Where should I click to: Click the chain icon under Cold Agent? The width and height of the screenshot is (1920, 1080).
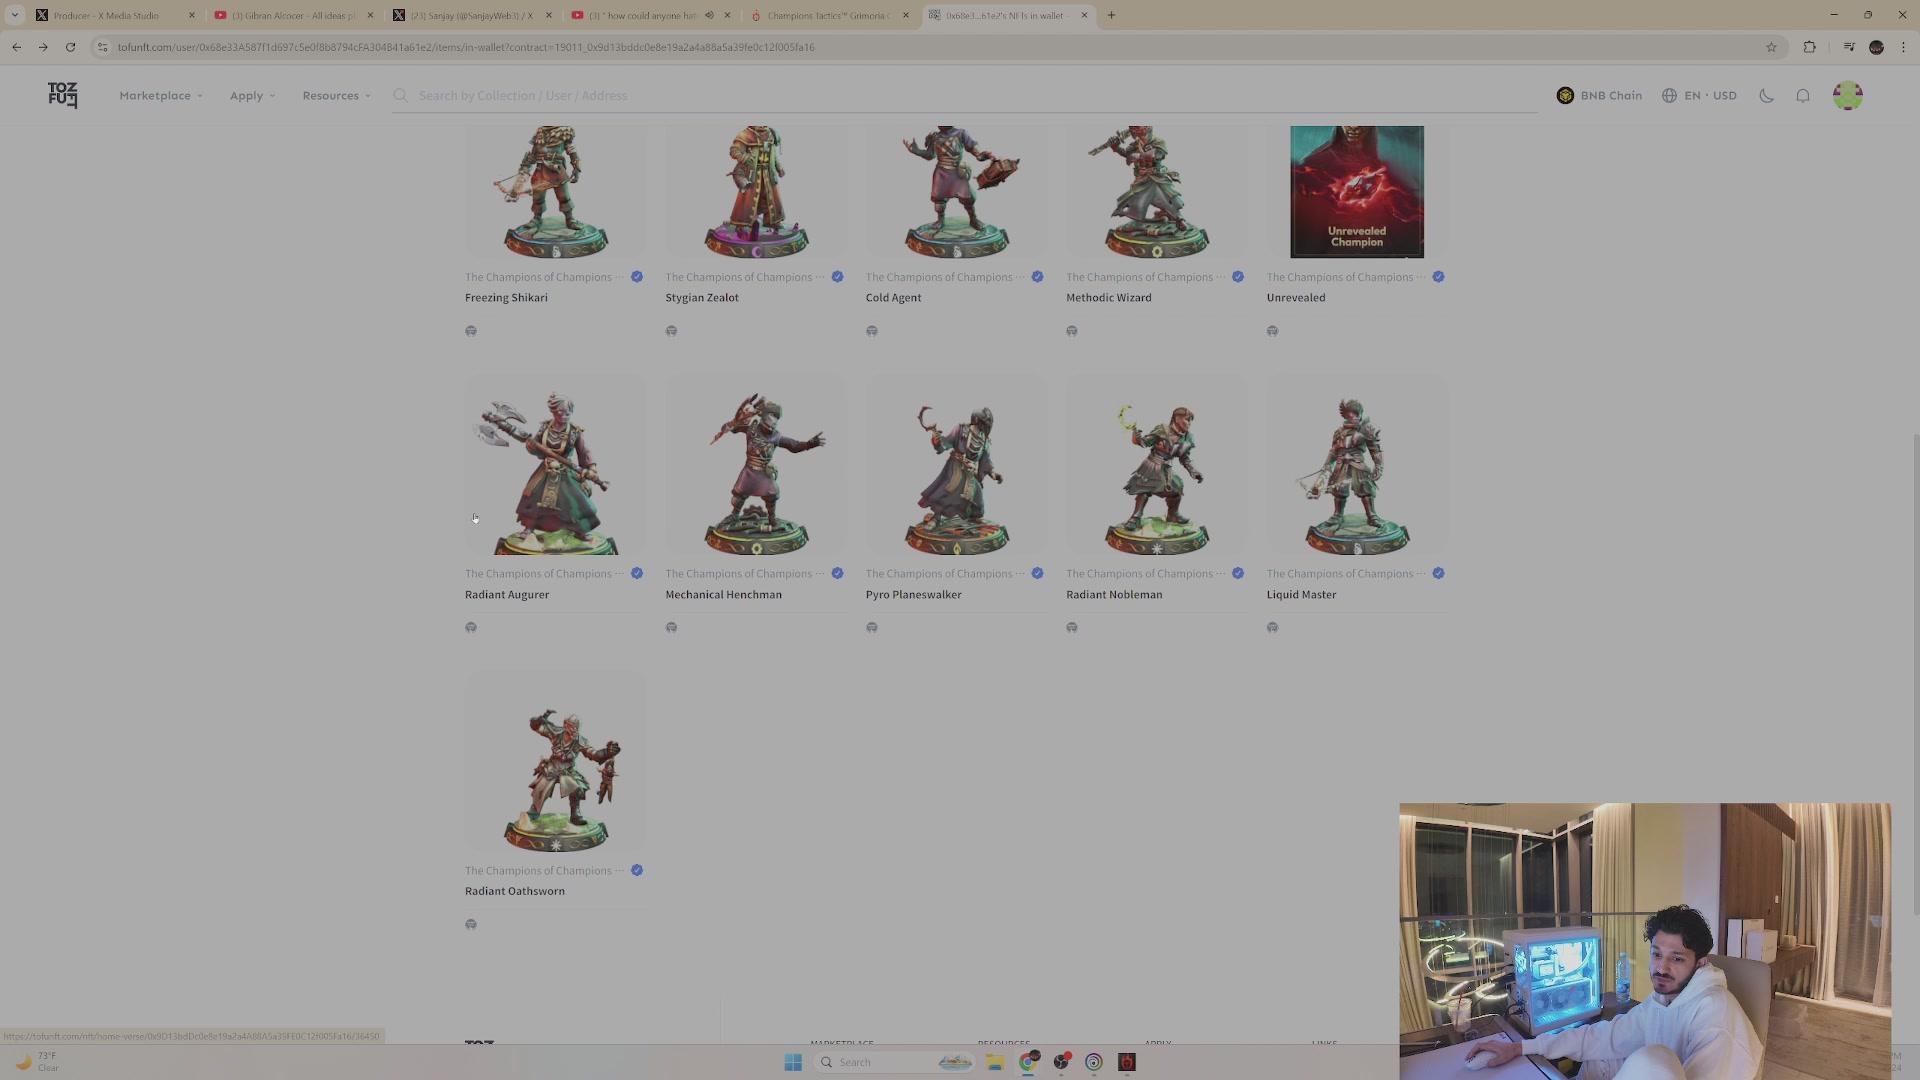pyautogui.click(x=872, y=331)
